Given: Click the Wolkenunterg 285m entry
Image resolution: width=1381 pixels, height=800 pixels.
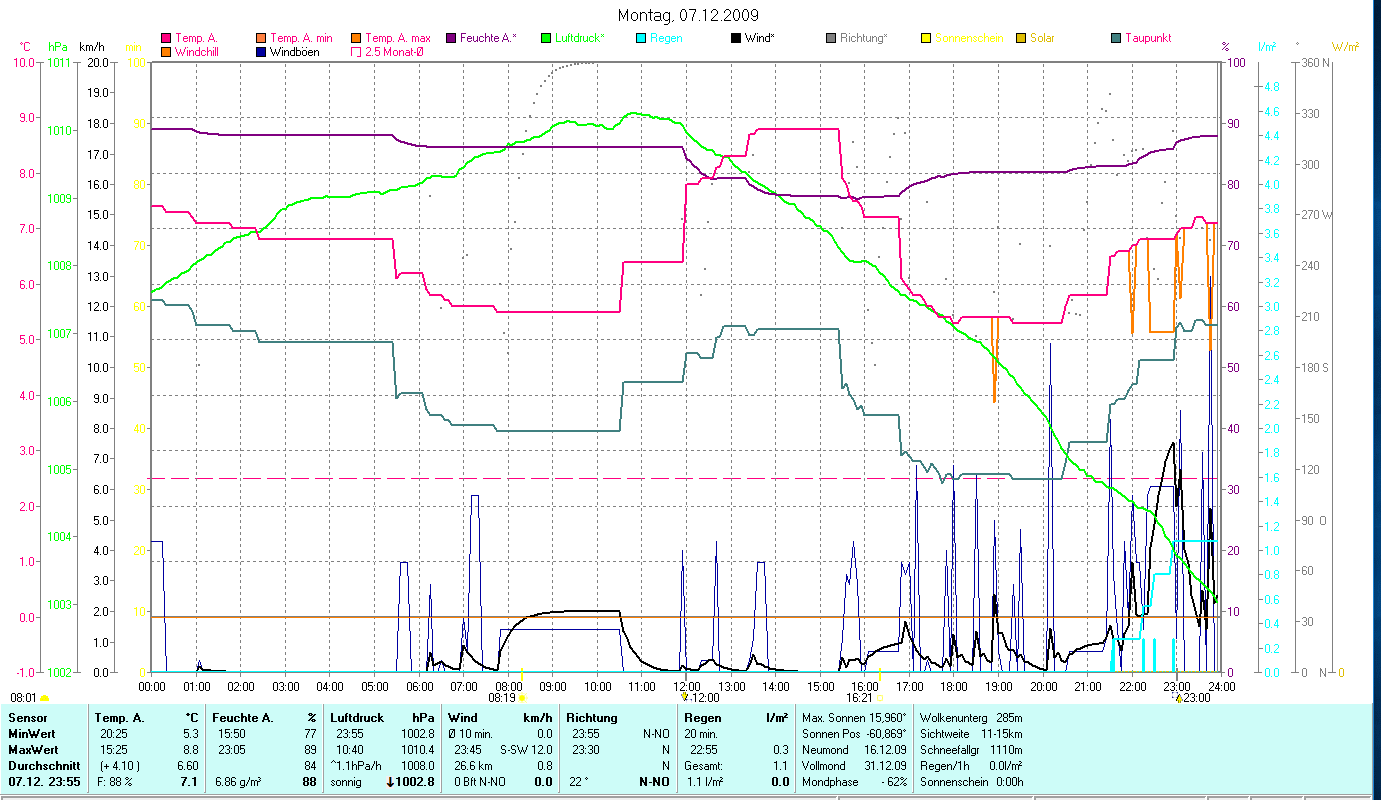Looking at the screenshot, I should coord(970,718).
